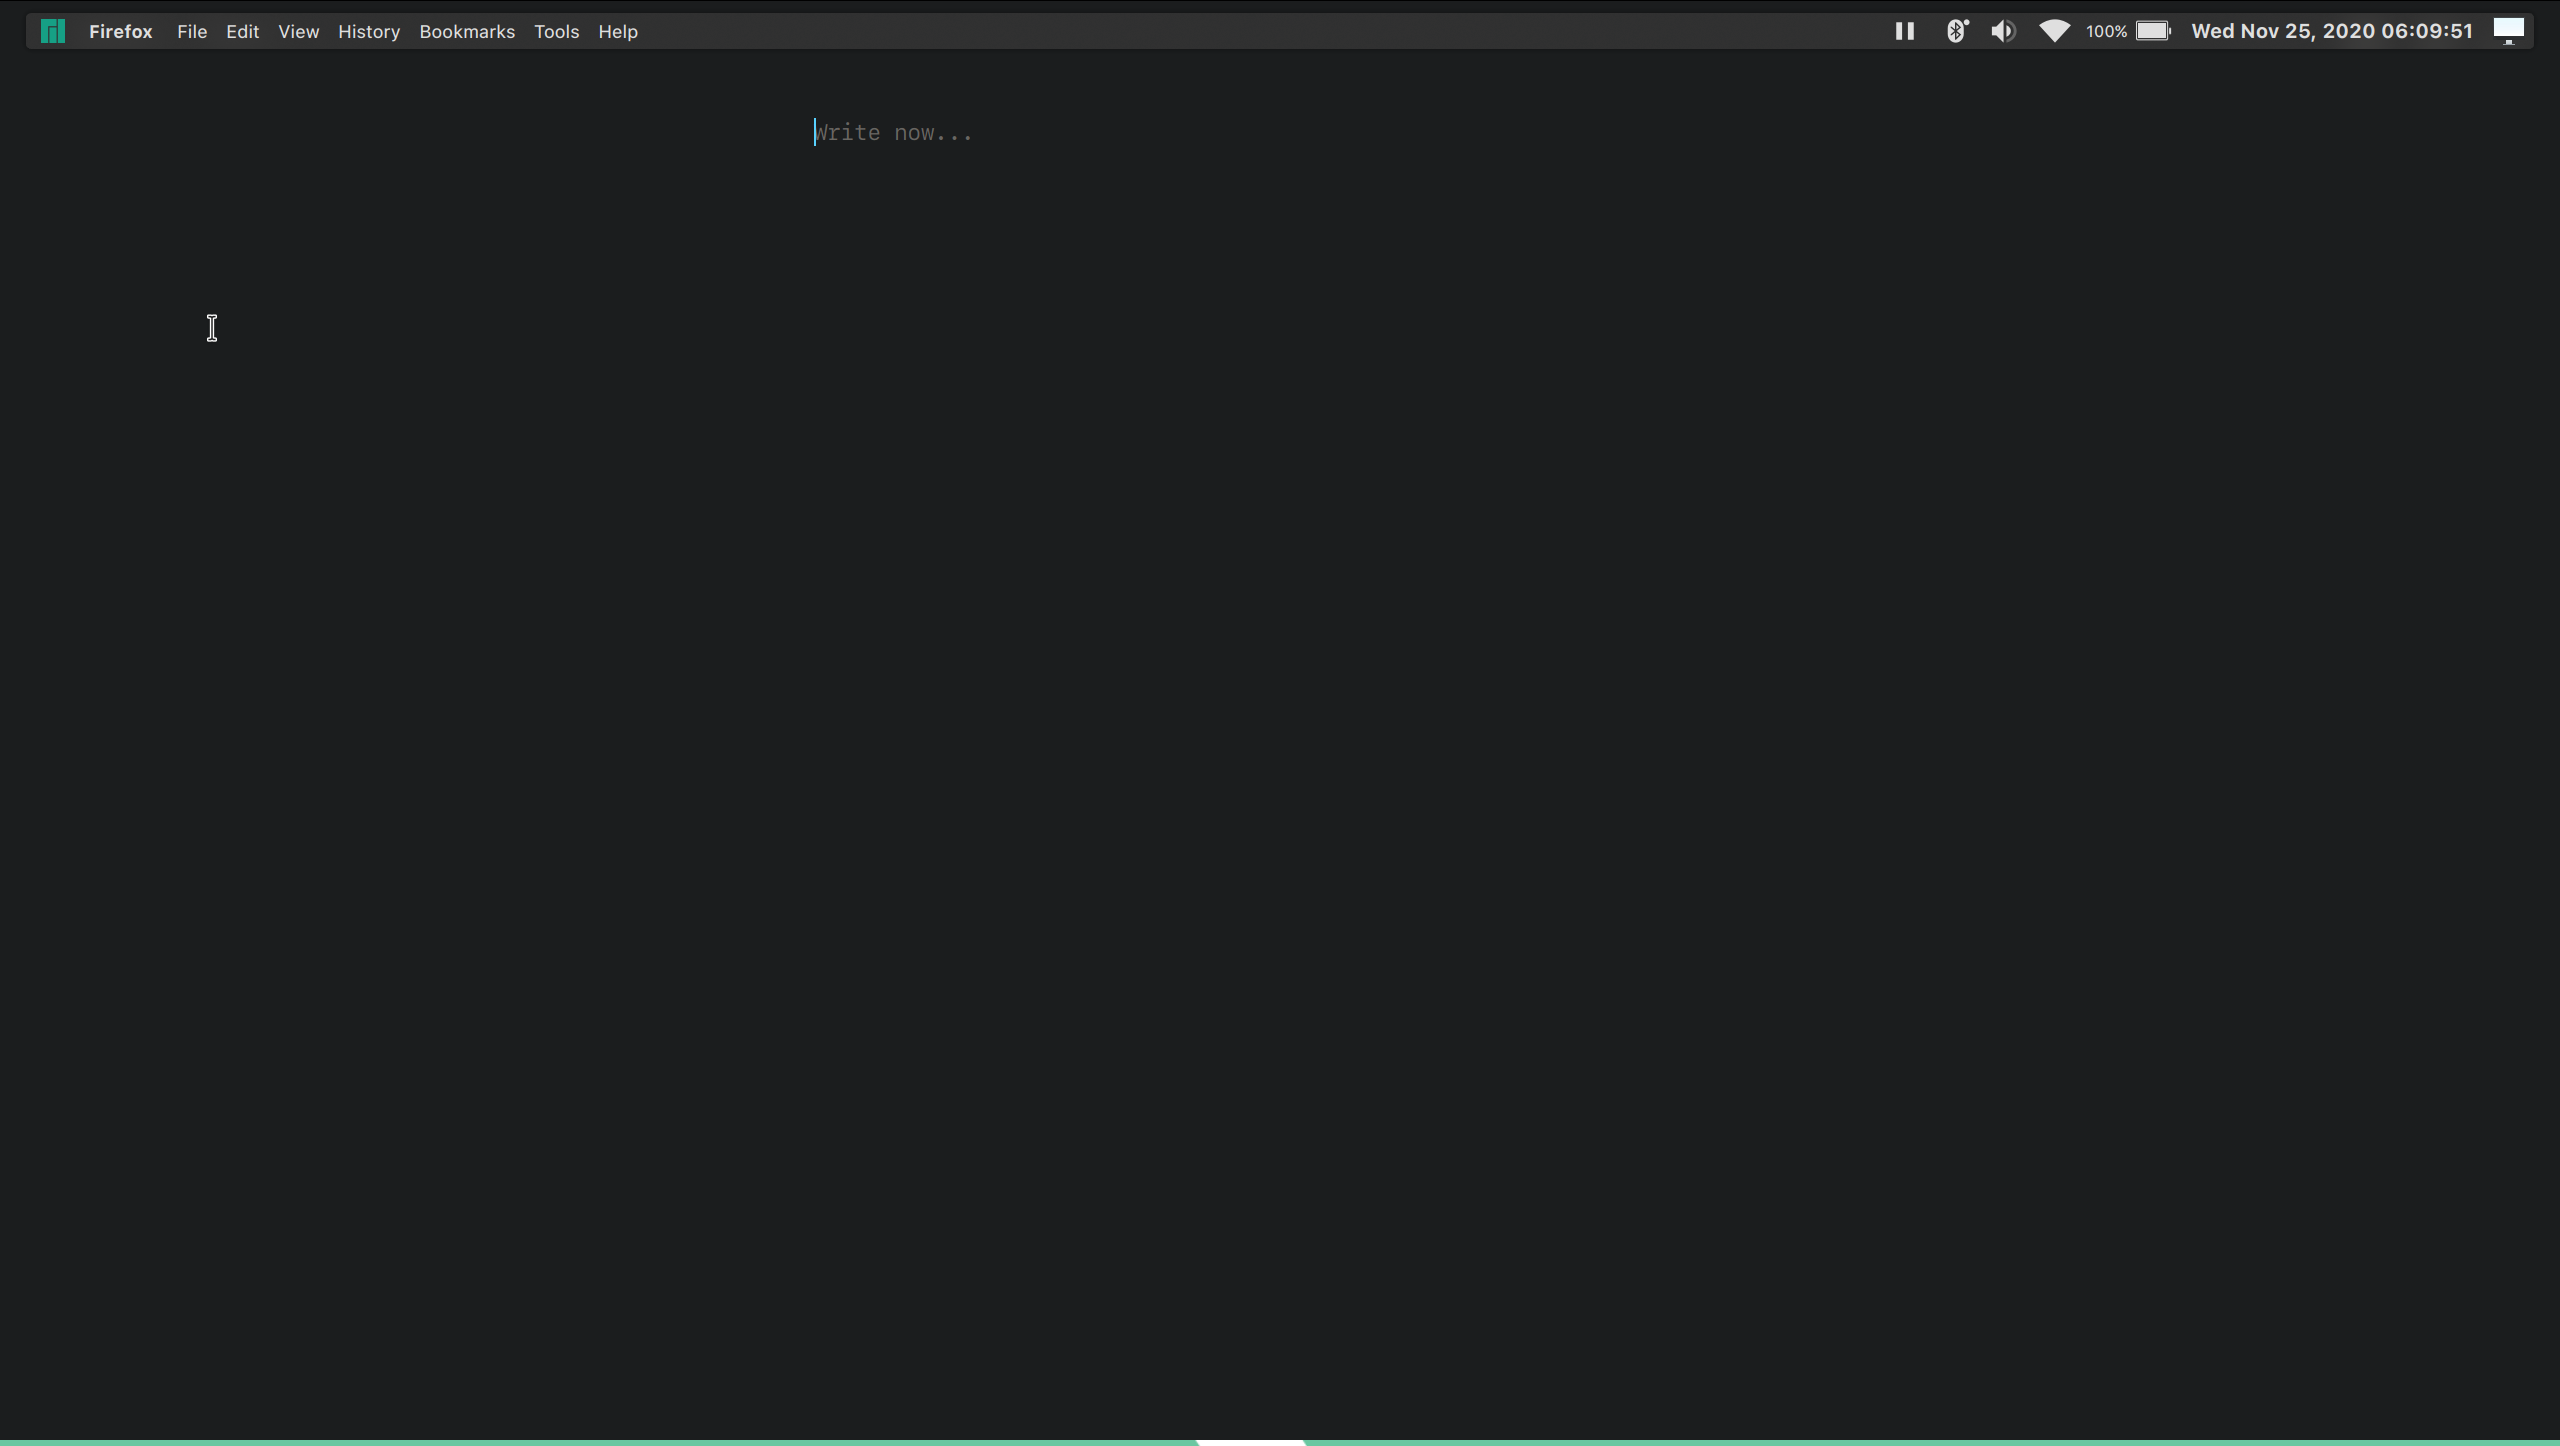Open the History menu
Image resolution: width=2560 pixels, height=1446 pixels.
[x=369, y=31]
